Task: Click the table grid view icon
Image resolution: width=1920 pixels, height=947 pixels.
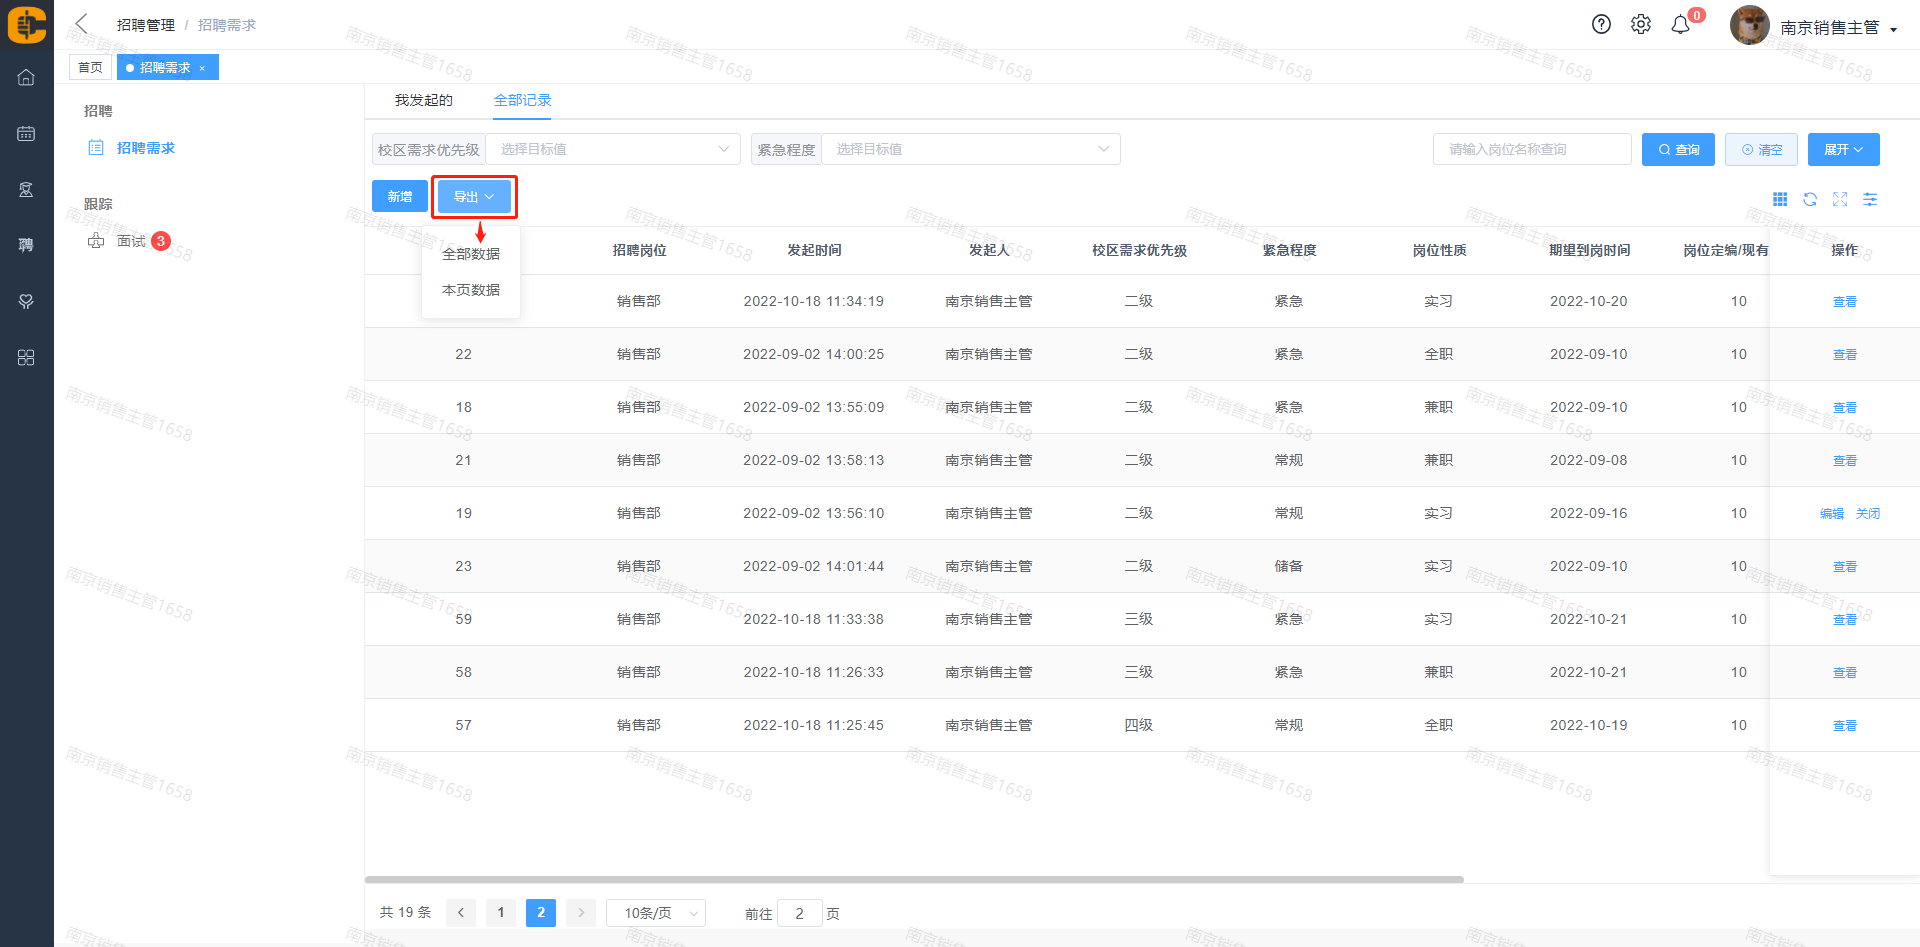Action: click(1780, 200)
